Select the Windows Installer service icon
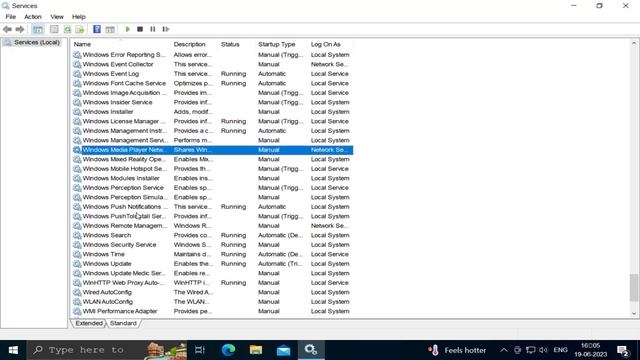Viewport: 640px width, 360px height. (77, 112)
